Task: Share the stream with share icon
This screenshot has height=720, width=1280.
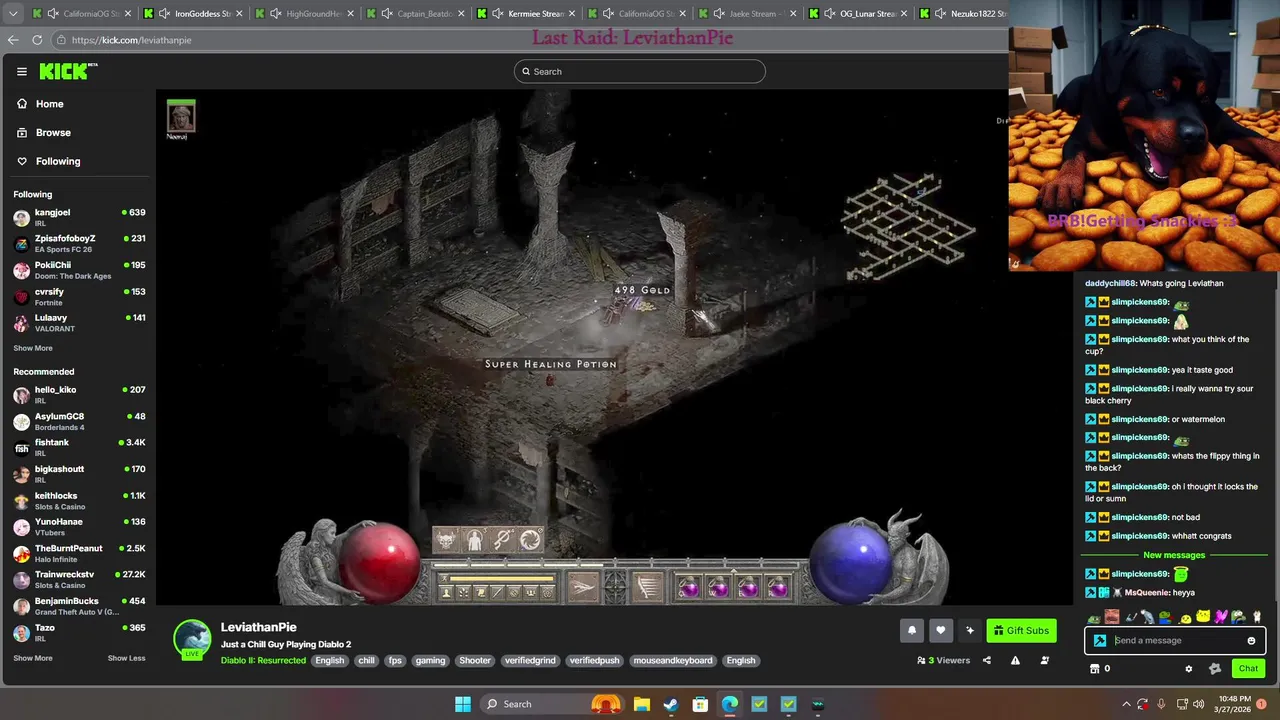Action: pyautogui.click(x=986, y=660)
